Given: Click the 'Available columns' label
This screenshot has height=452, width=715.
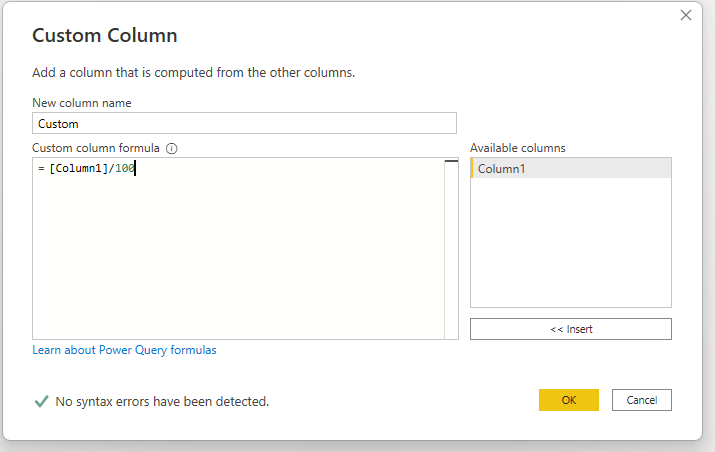Looking at the screenshot, I should [518, 148].
